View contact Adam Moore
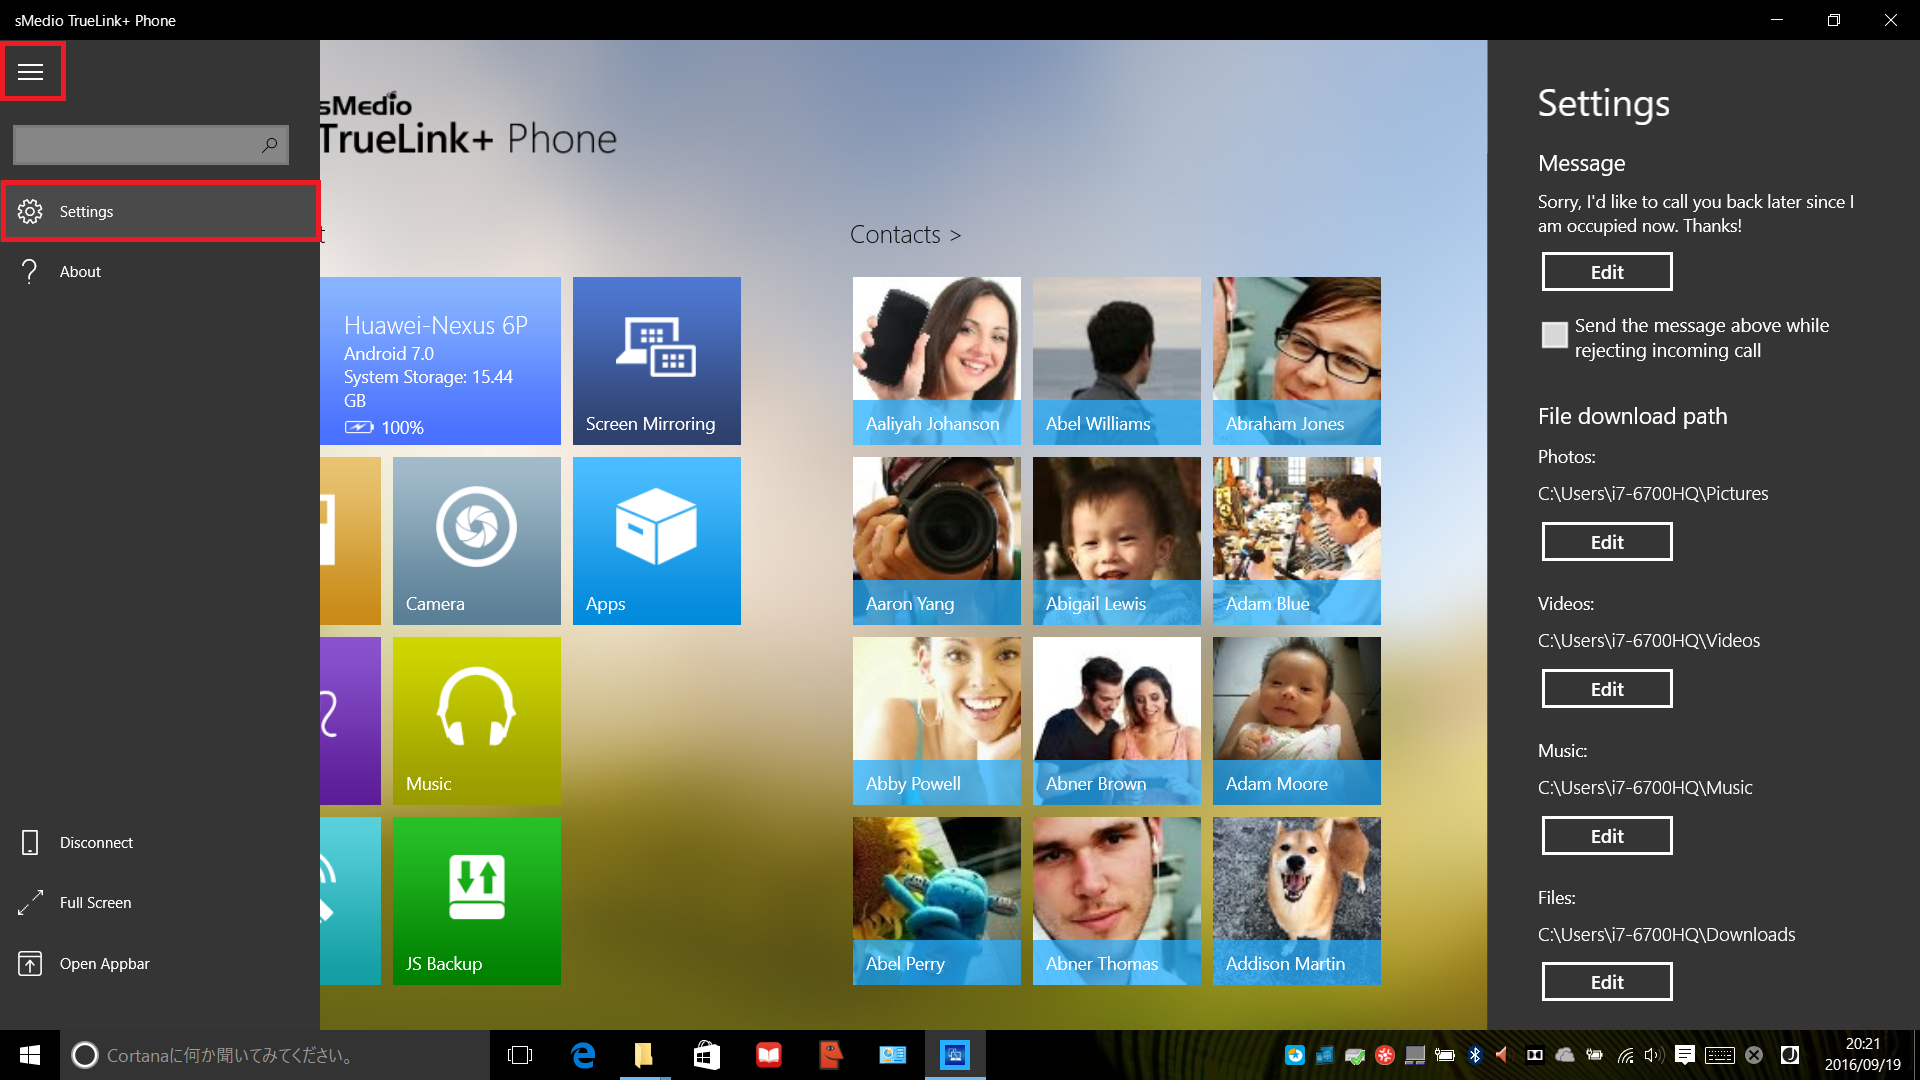1920x1080 pixels. (x=1297, y=721)
